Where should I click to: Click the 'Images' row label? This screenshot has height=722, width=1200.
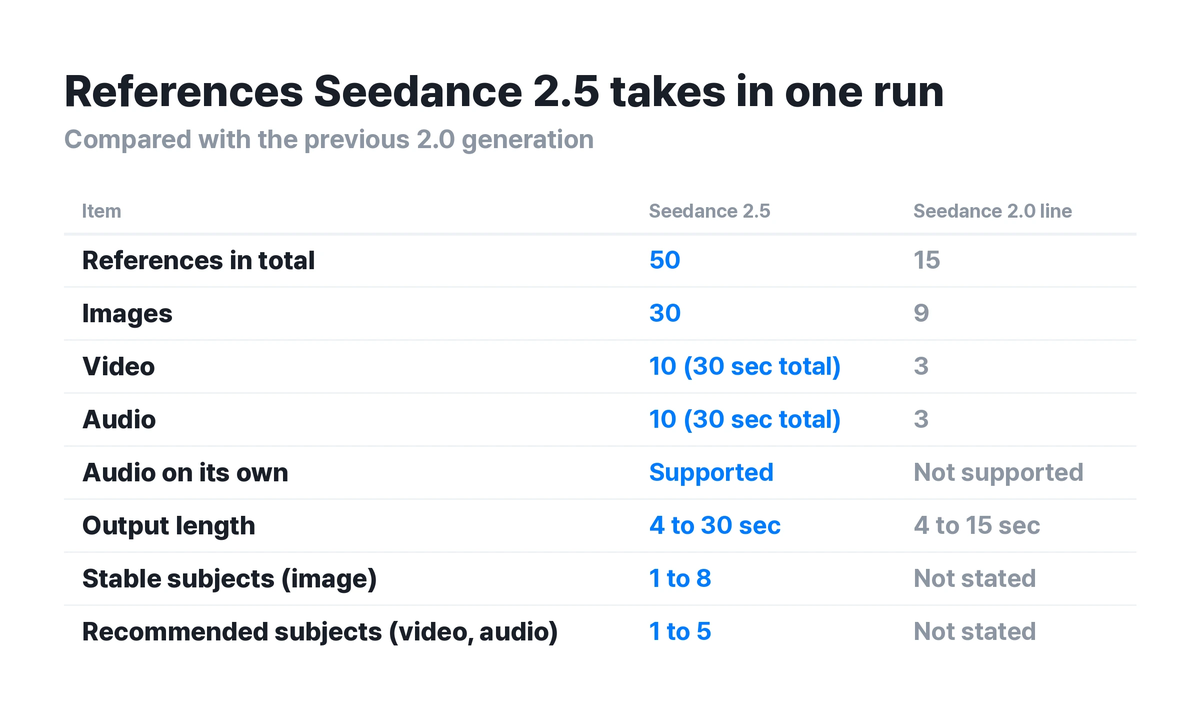click(127, 314)
